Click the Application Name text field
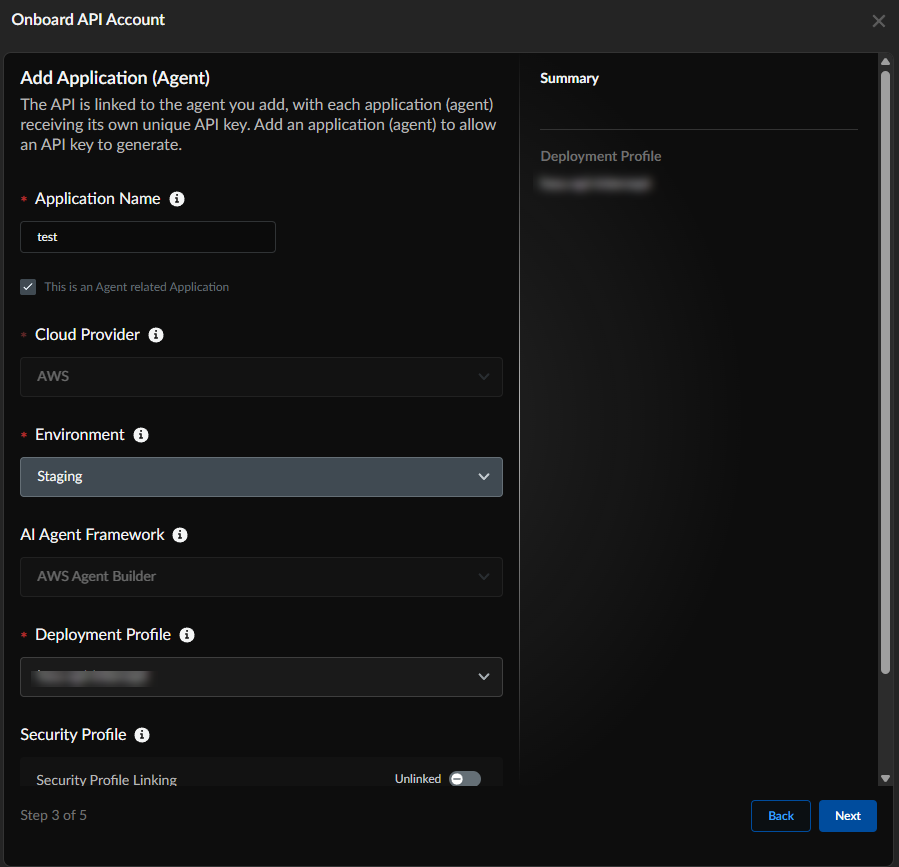899x867 pixels. (x=148, y=237)
